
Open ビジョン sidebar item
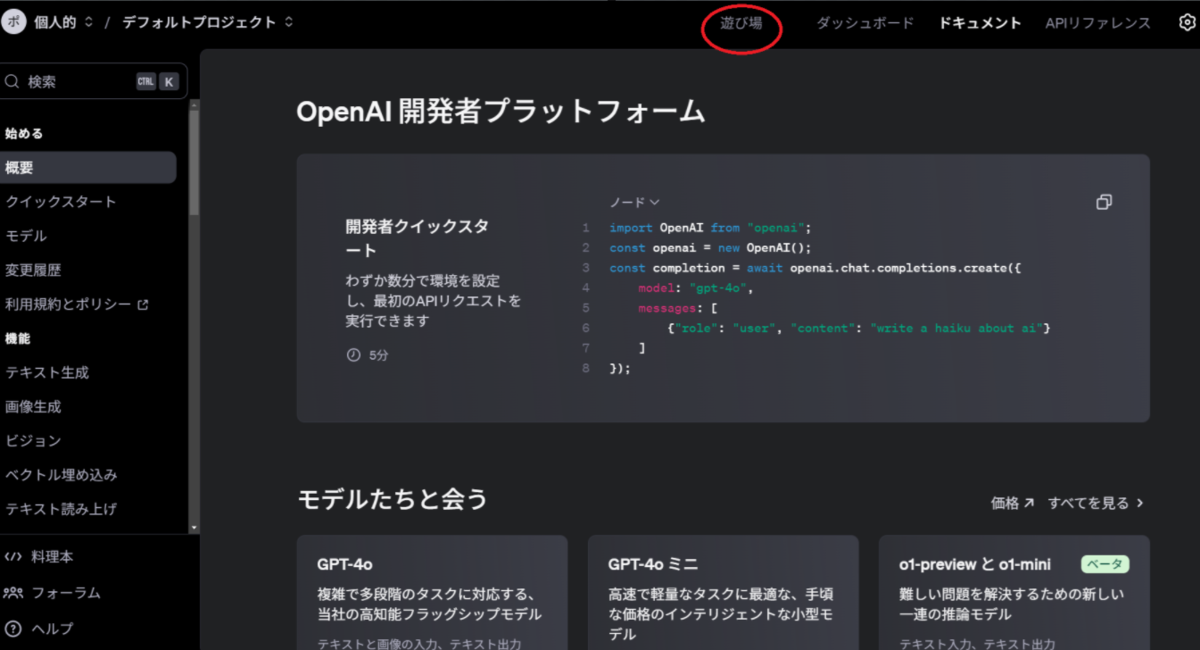[33, 441]
